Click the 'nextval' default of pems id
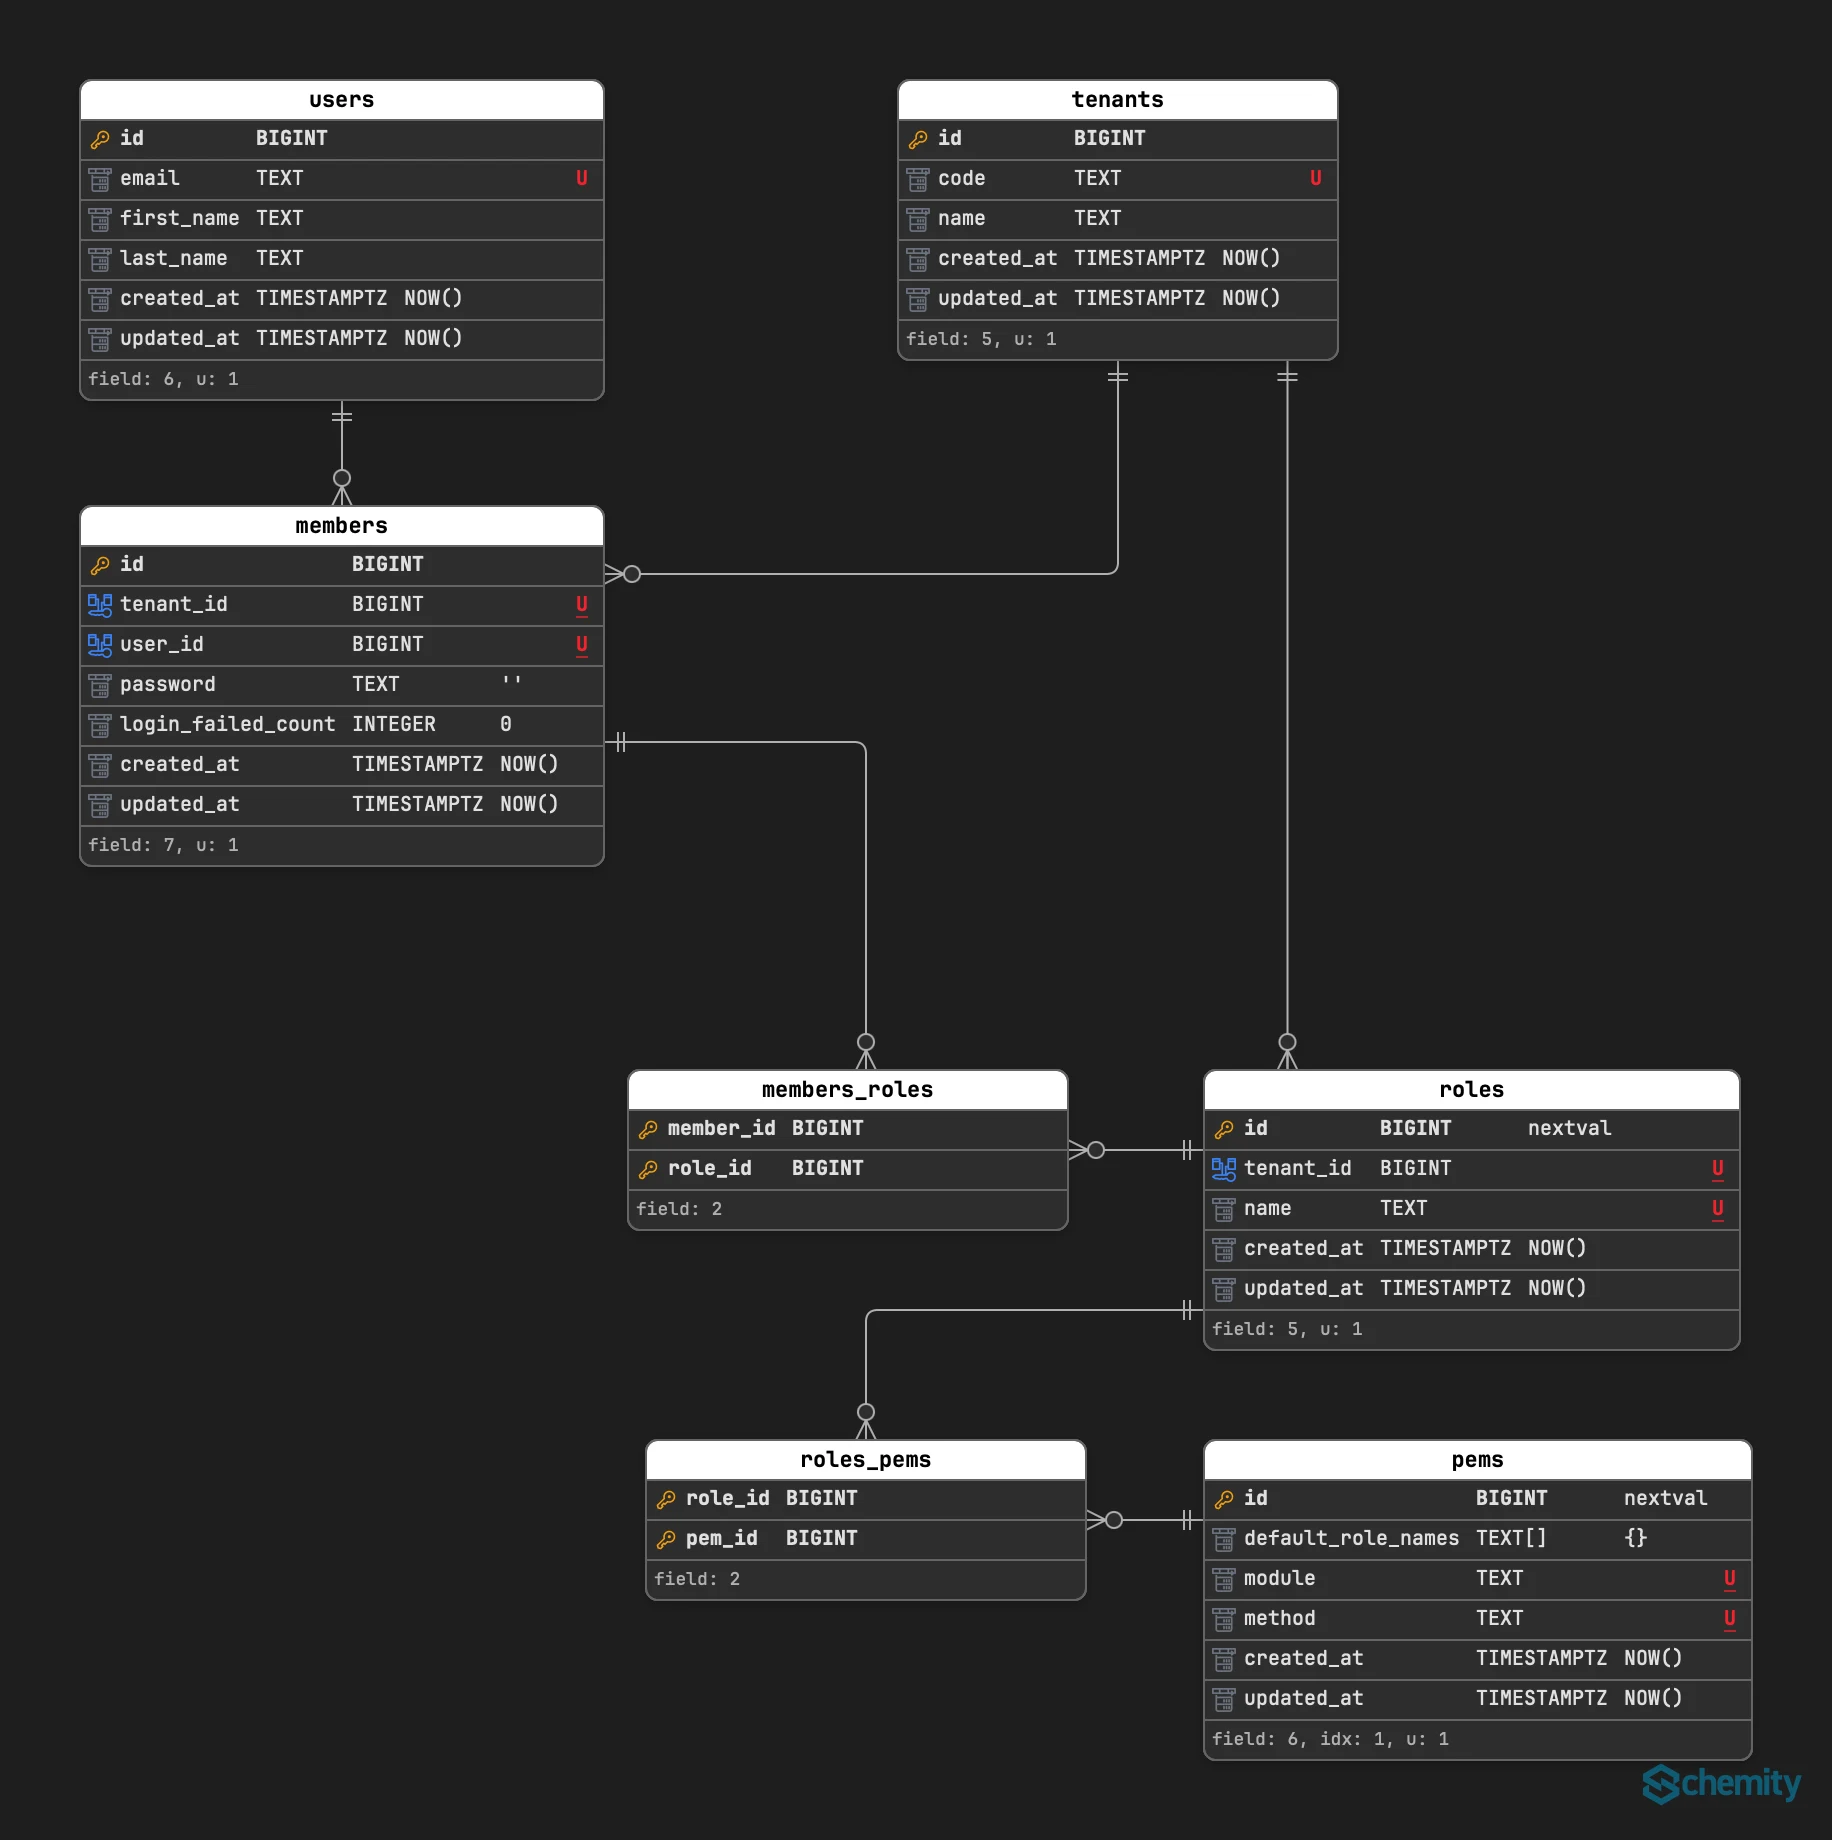1832x1840 pixels. (x=1666, y=1498)
